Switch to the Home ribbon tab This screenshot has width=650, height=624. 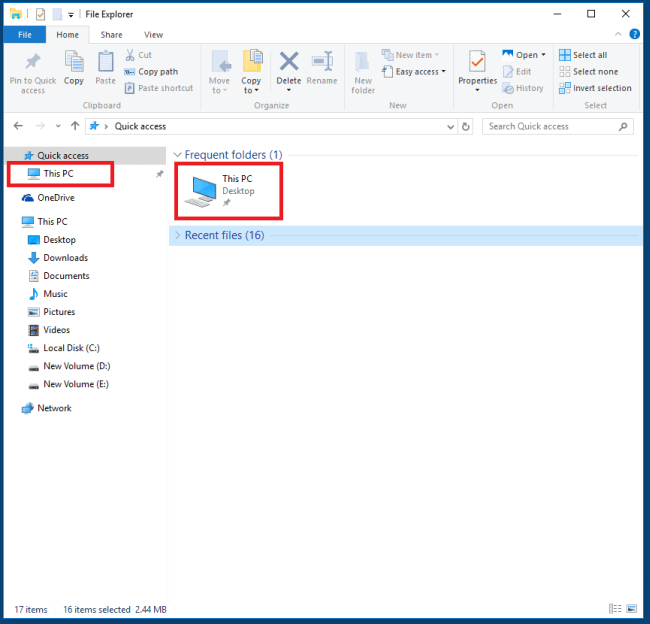click(67, 35)
